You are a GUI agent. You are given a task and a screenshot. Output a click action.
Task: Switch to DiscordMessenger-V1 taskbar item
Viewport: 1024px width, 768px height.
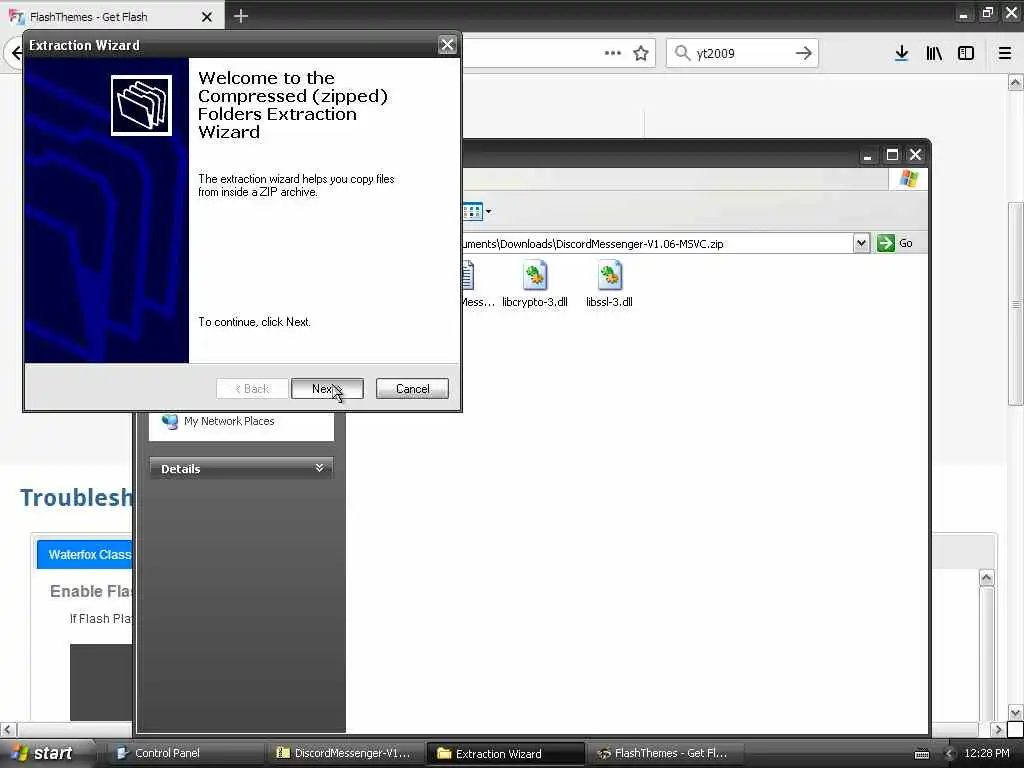click(346, 753)
